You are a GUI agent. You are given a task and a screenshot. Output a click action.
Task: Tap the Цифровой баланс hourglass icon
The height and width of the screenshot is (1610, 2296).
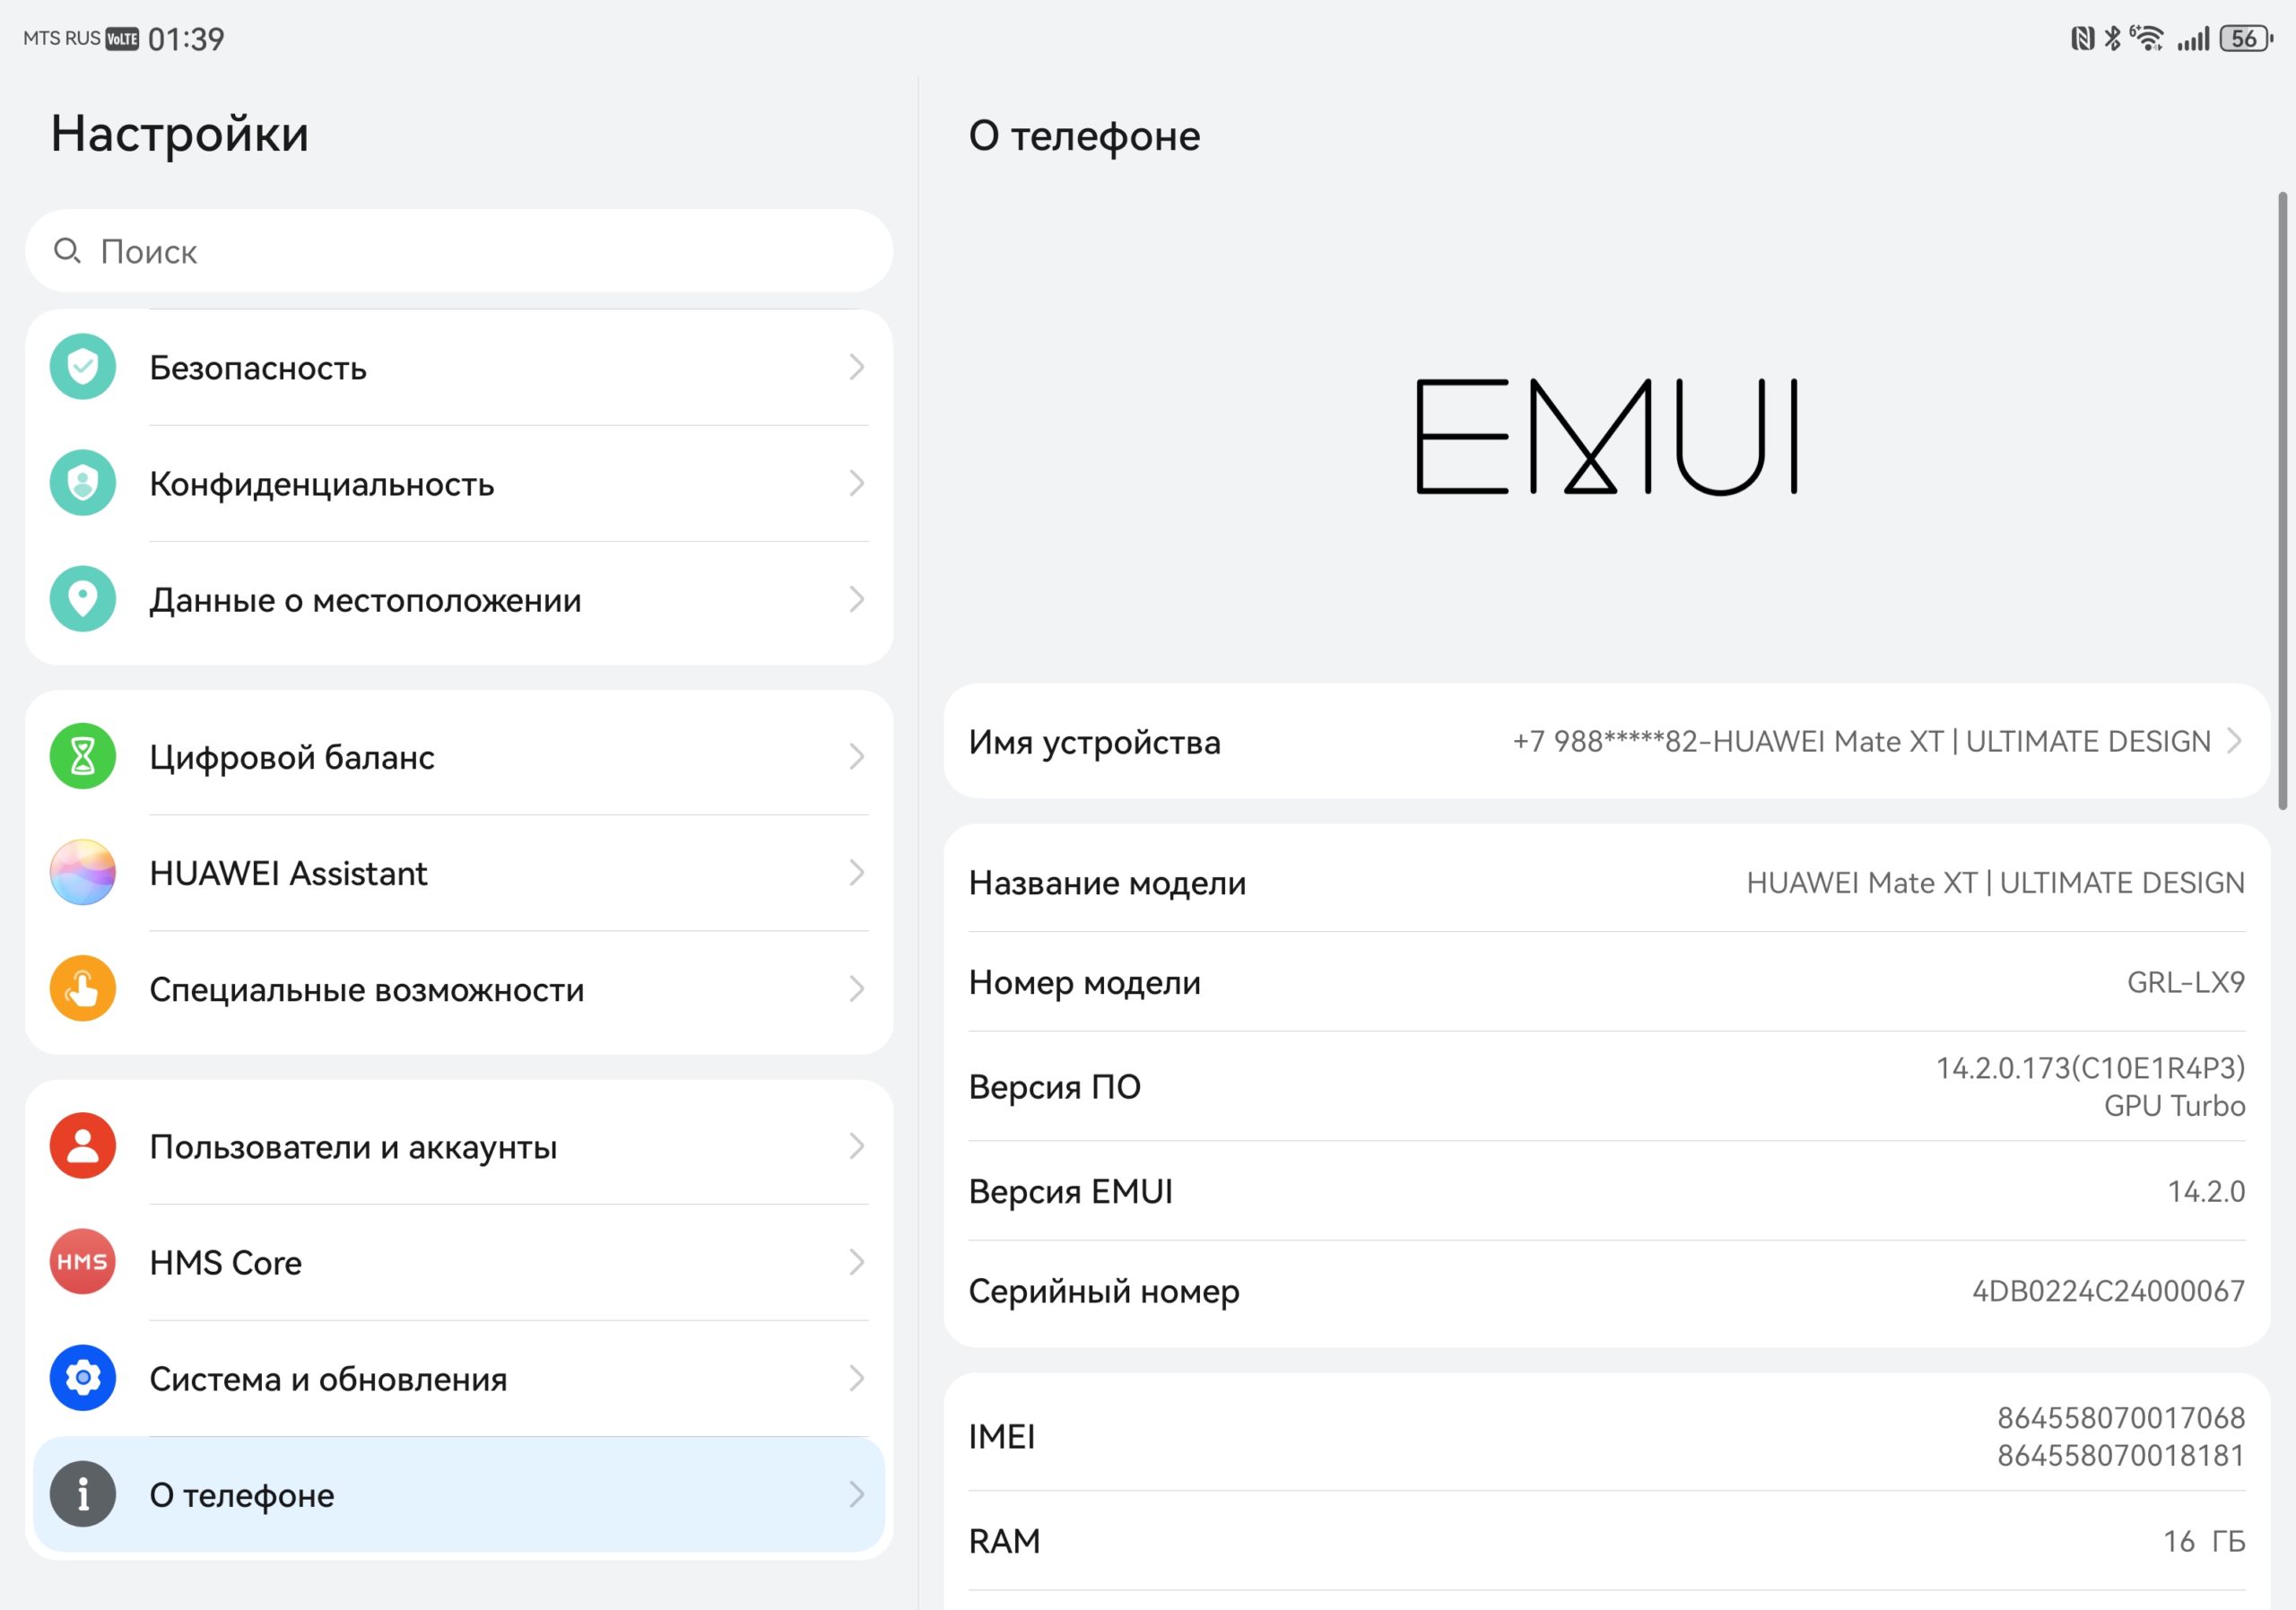coord(83,757)
